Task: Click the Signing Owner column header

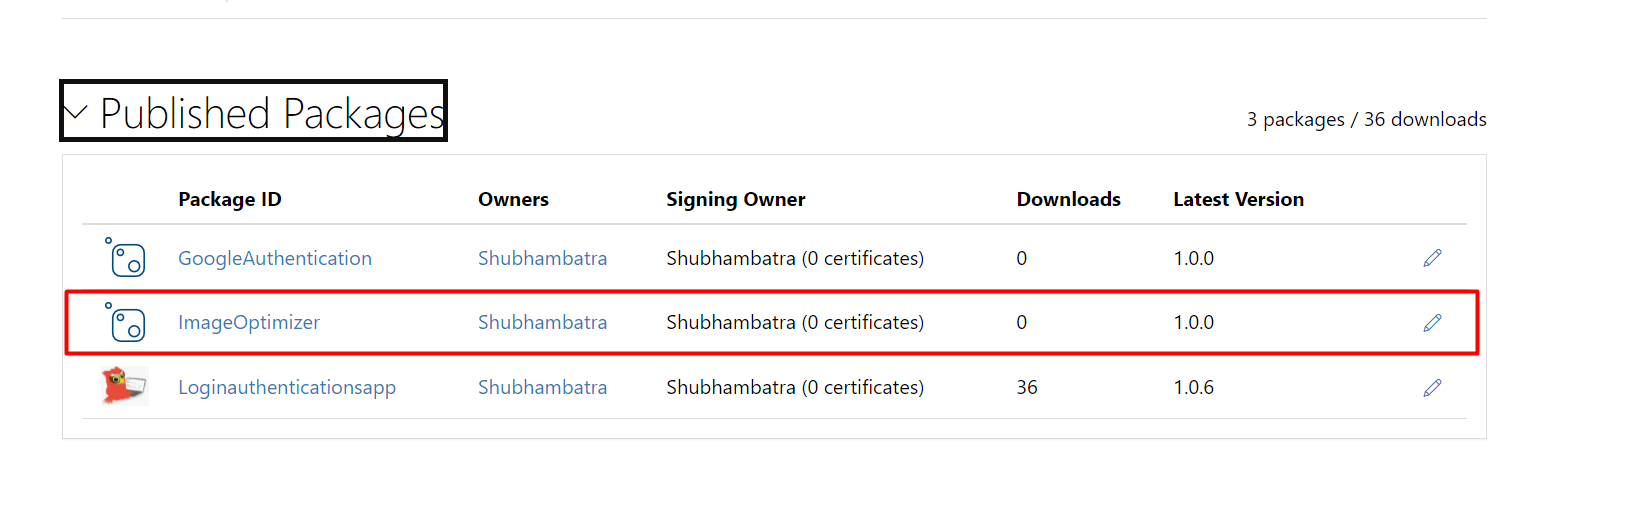Action: click(736, 199)
